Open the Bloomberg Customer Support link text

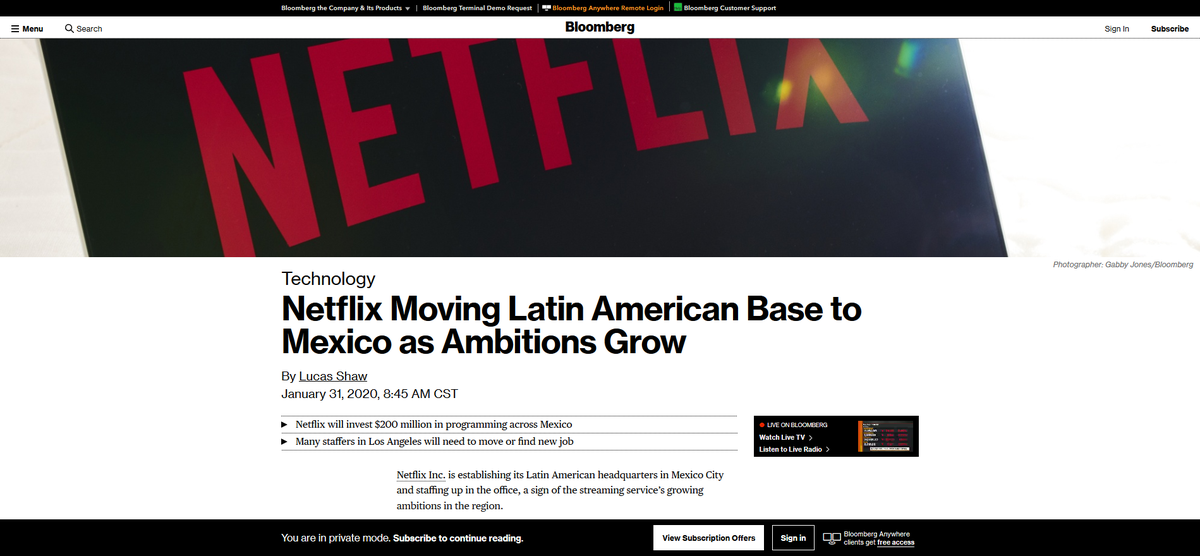click(x=730, y=8)
